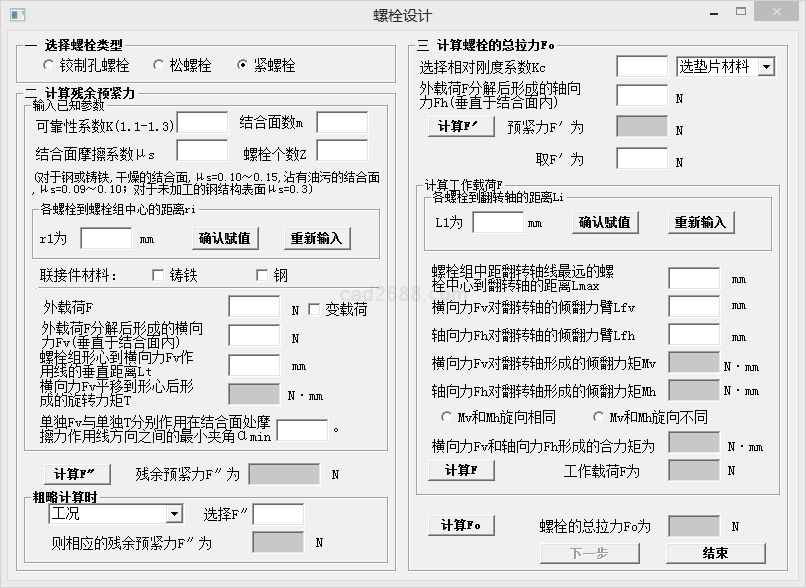The image size is (806, 588).
Task: Click the 螺栓个数Z input field
Action: tap(342, 151)
